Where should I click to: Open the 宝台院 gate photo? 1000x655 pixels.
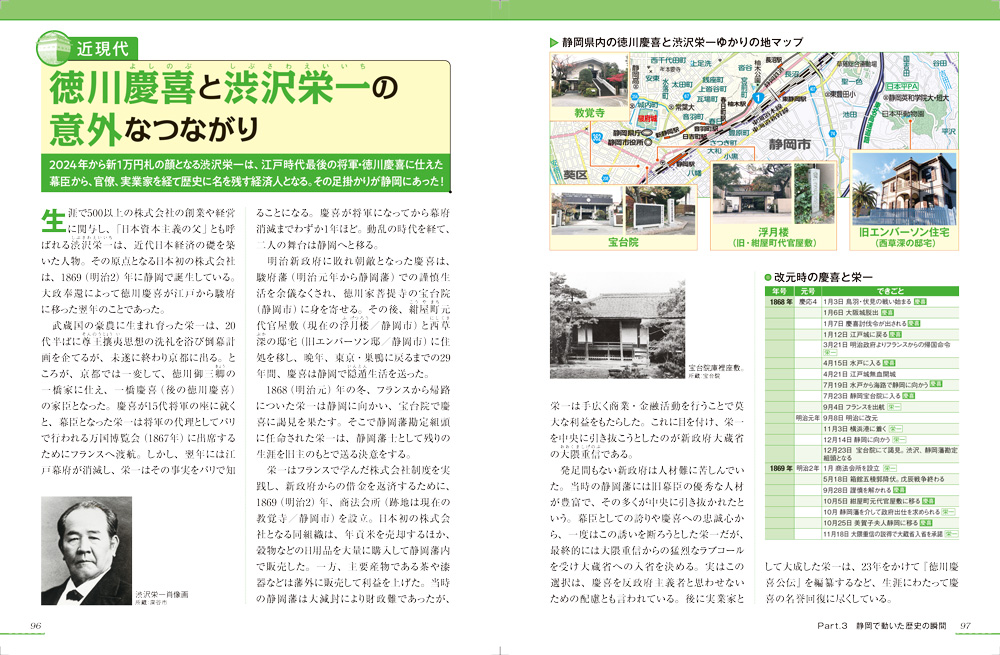coord(585,210)
